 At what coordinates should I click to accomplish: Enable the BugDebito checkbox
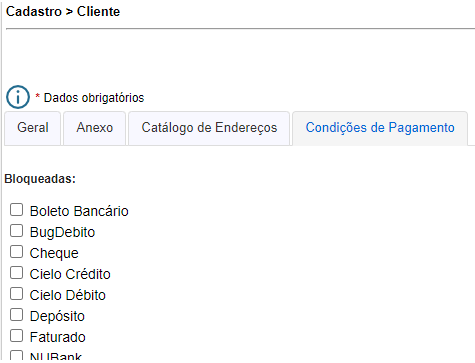(x=16, y=231)
